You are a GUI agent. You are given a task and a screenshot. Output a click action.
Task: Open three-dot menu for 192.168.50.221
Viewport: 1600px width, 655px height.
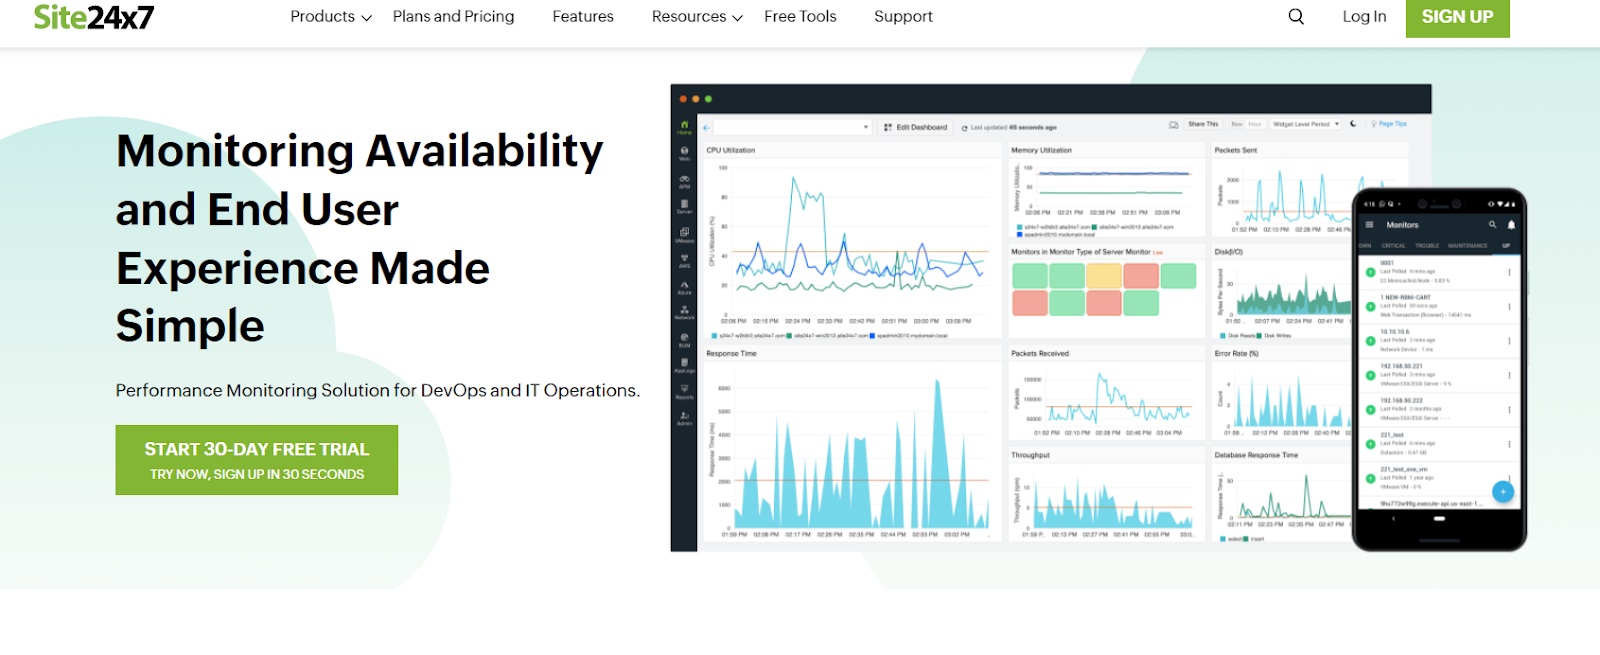coord(1509,375)
